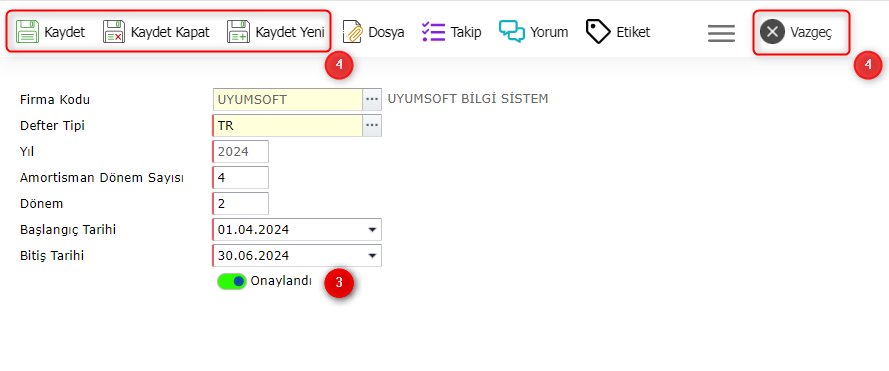Click the Dönem label
This screenshot has height=371, width=889.
(41, 204)
